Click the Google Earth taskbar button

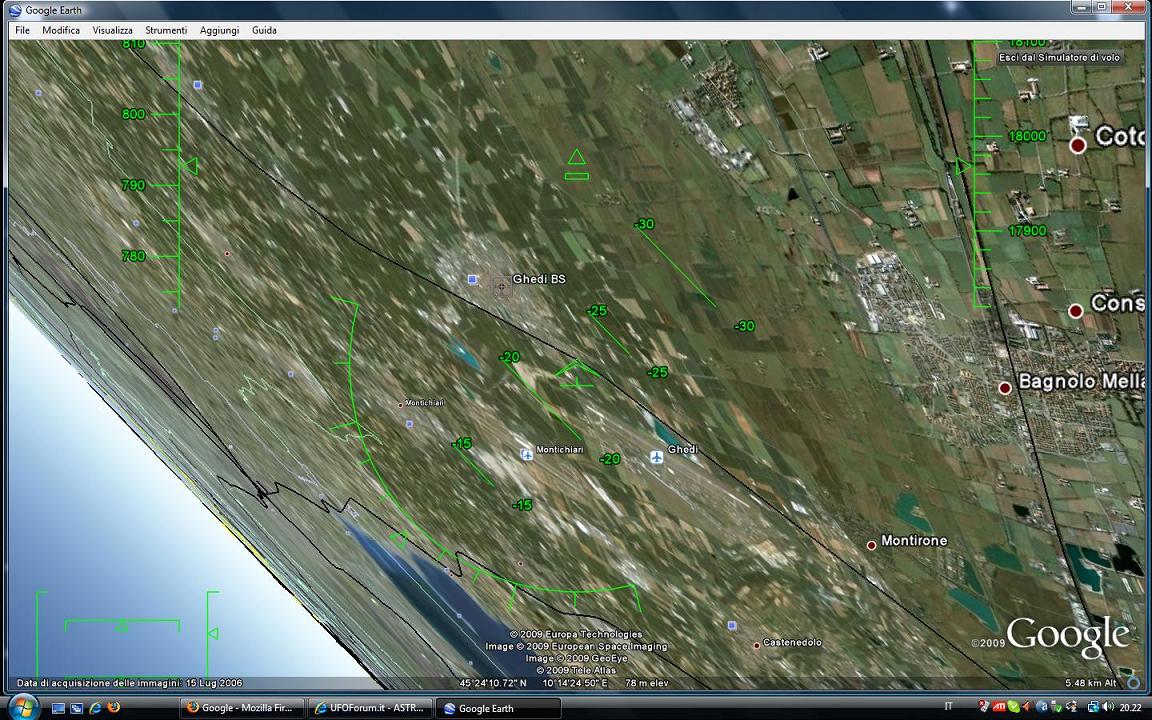click(x=498, y=708)
